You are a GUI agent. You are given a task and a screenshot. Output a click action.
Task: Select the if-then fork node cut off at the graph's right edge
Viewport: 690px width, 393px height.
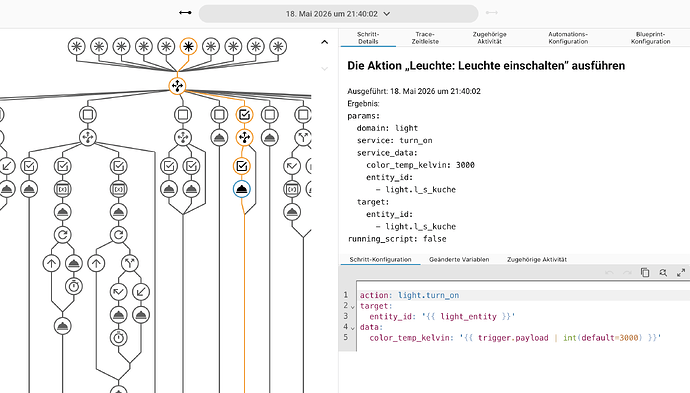coord(303,137)
